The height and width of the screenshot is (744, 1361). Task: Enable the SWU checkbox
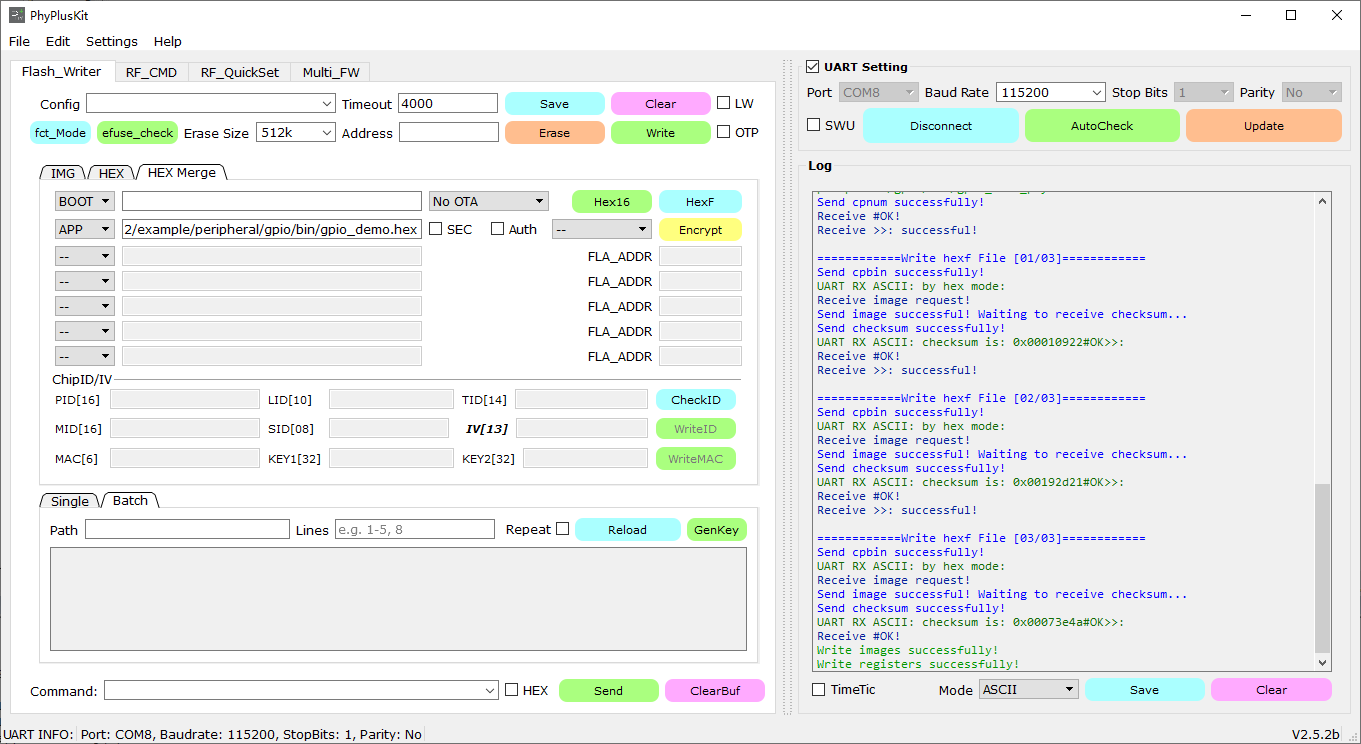[x=814, y=126]
